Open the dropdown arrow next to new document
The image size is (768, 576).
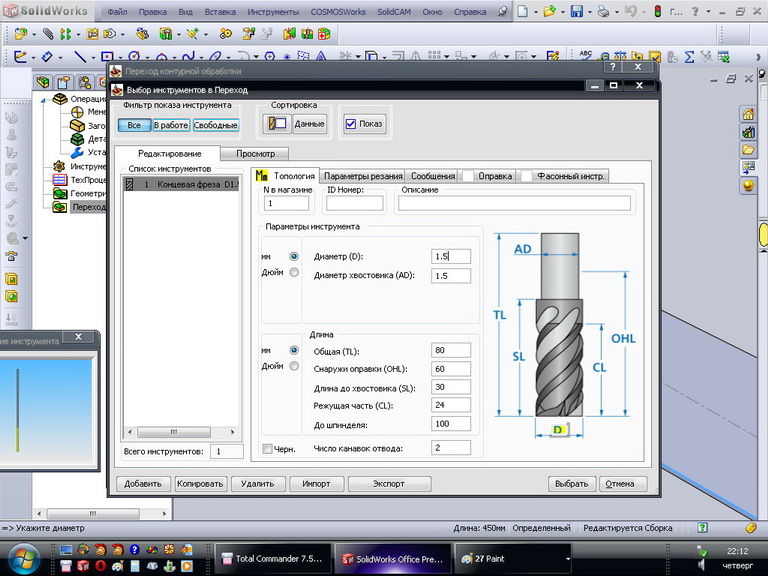point(535,12)
